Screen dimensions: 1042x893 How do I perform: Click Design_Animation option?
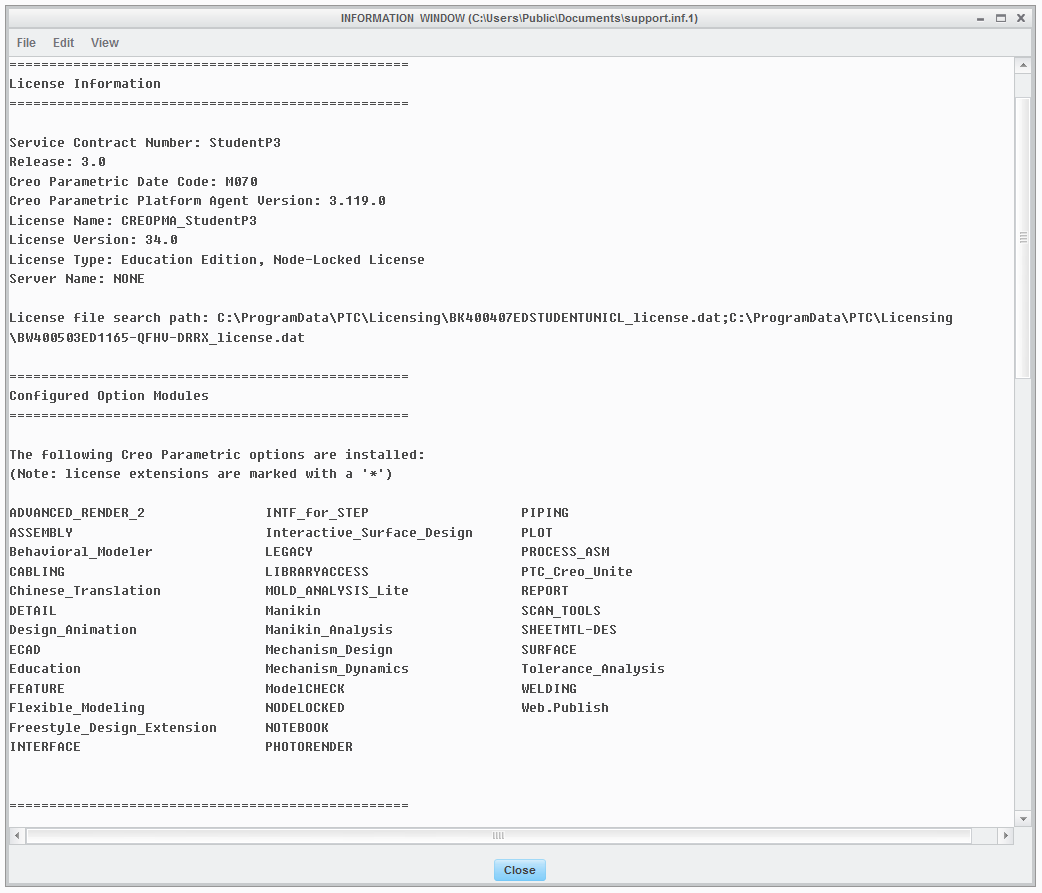point(72,630)
